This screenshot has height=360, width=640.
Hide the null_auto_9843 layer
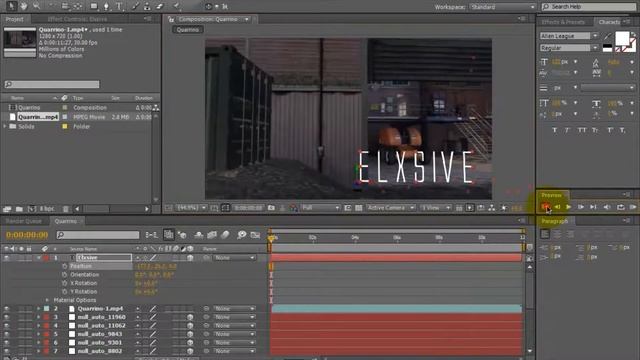pyautogui.click(x=7, y=334)
